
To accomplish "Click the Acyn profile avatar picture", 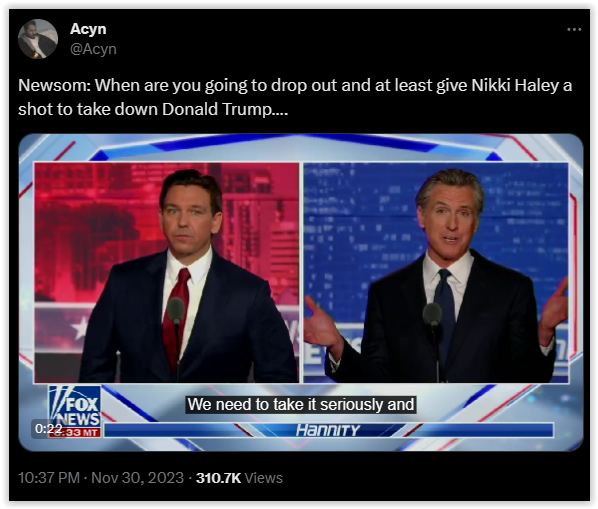I will coord(38,39).
